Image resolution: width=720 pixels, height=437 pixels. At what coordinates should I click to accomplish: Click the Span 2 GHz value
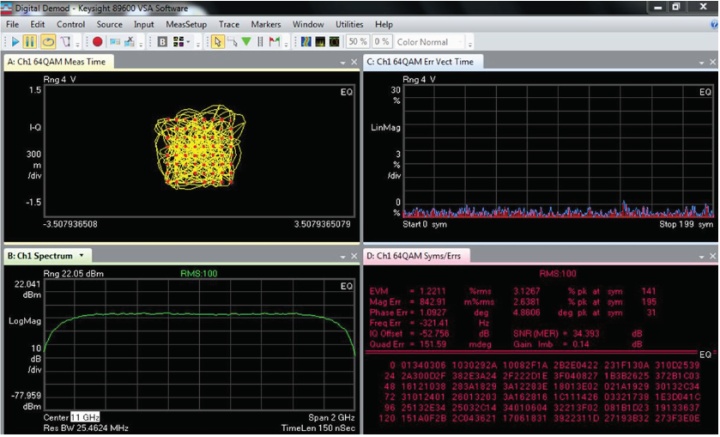(332, 418)
